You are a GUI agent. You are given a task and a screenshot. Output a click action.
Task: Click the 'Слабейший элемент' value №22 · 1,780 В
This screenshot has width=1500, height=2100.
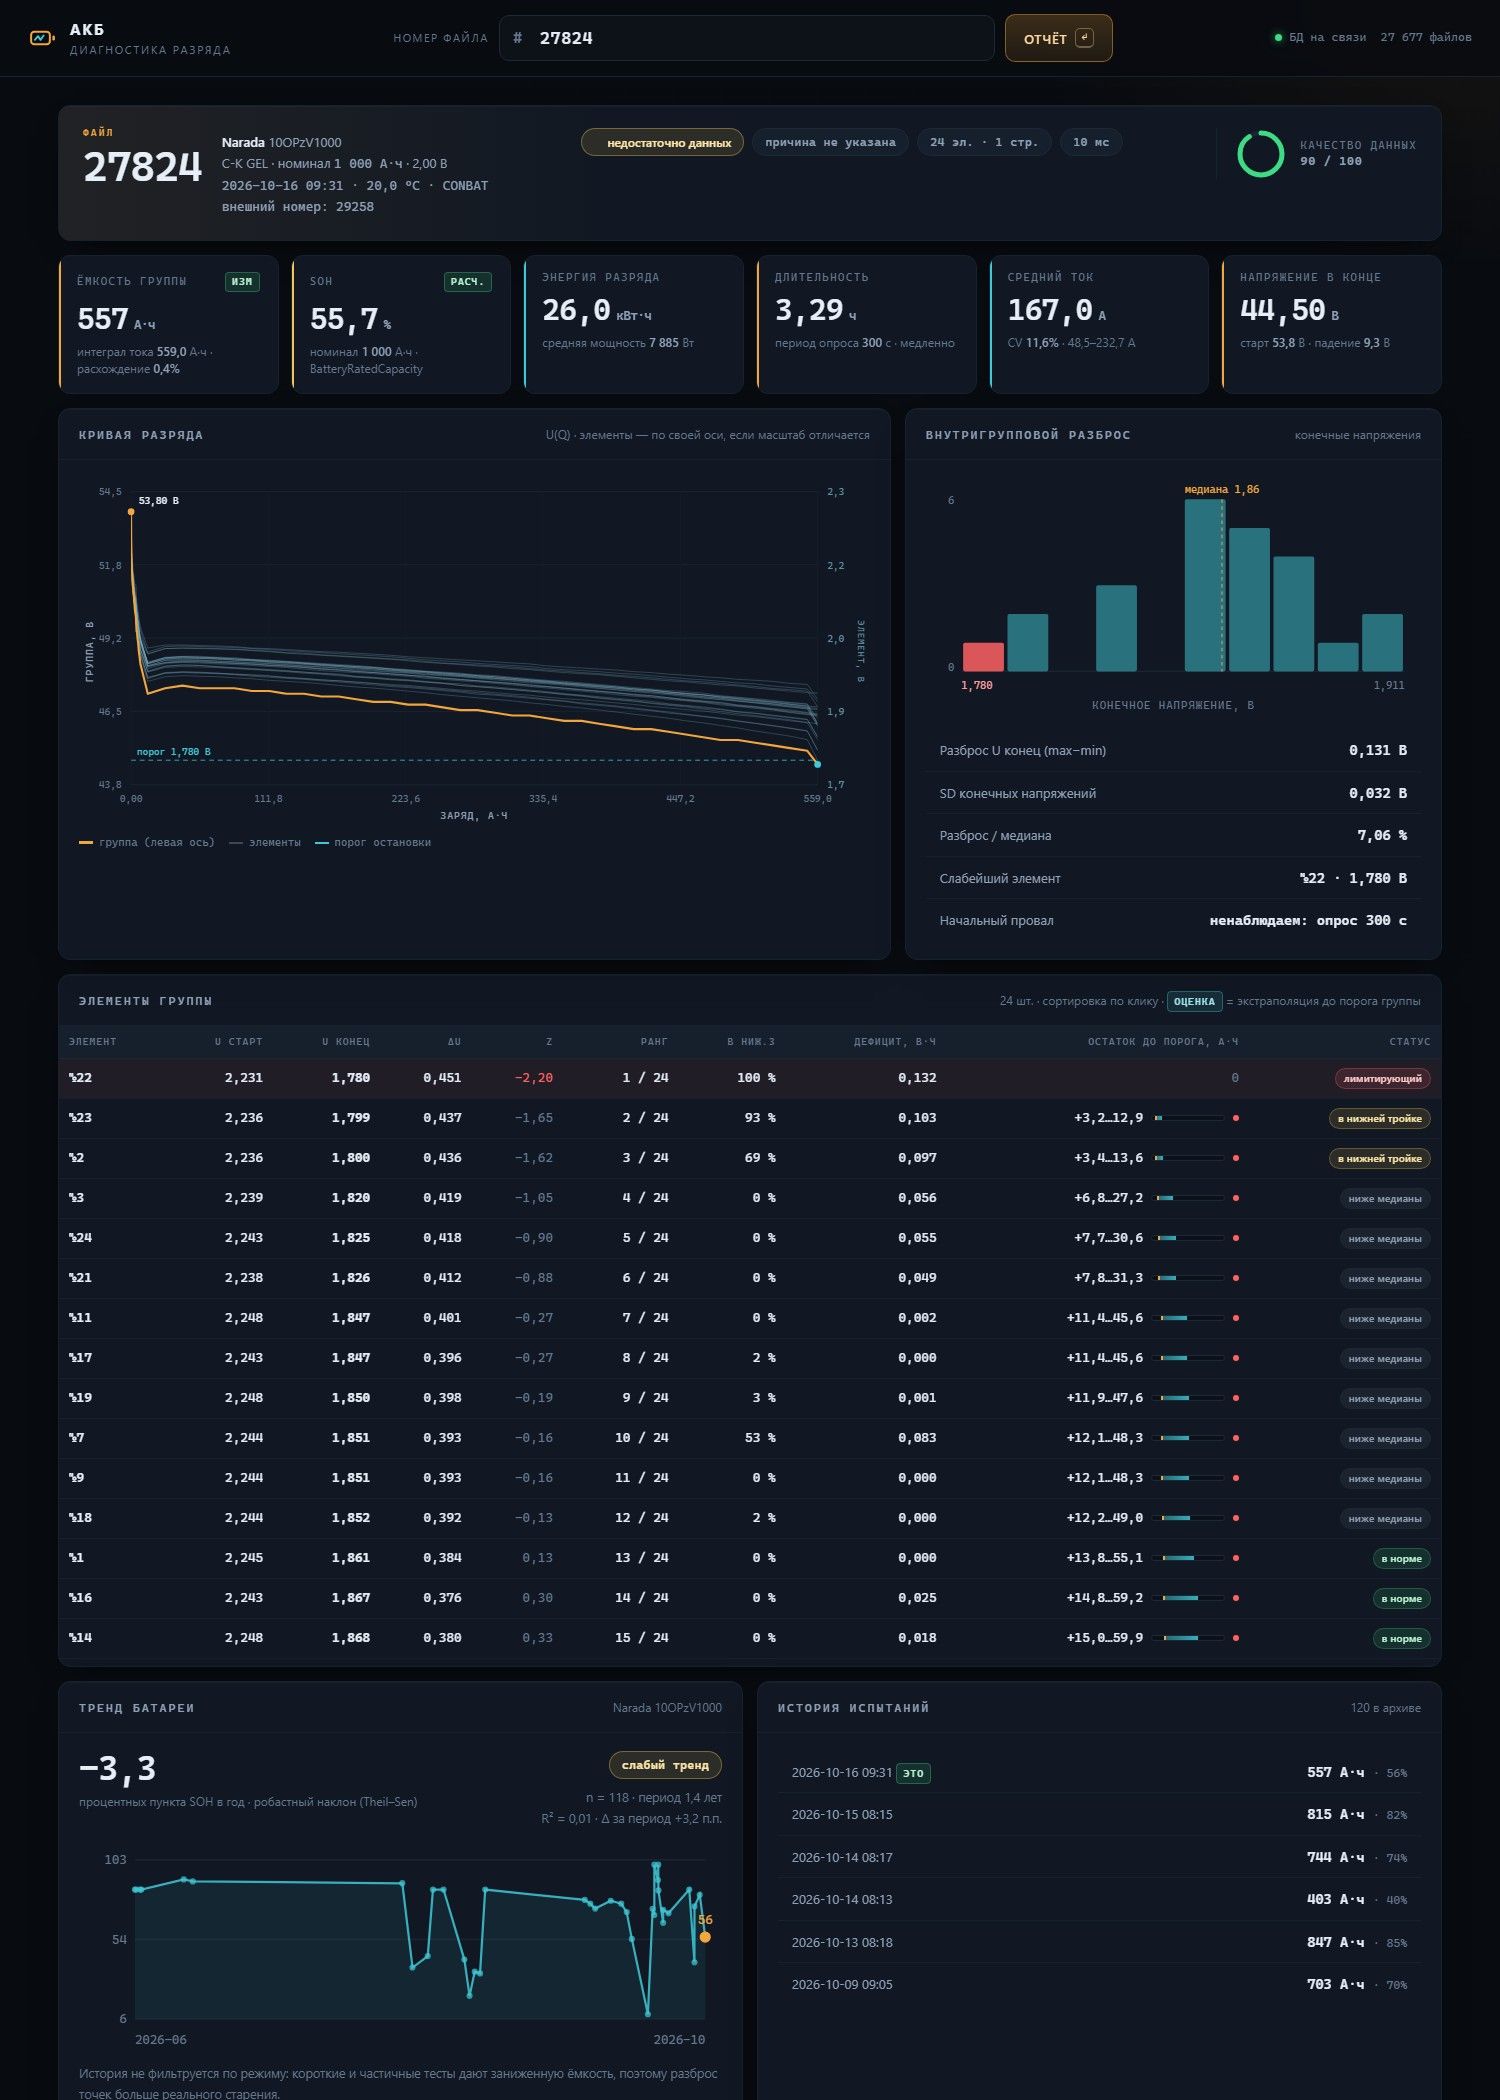pyautogui.click(x=1353, y=878)
